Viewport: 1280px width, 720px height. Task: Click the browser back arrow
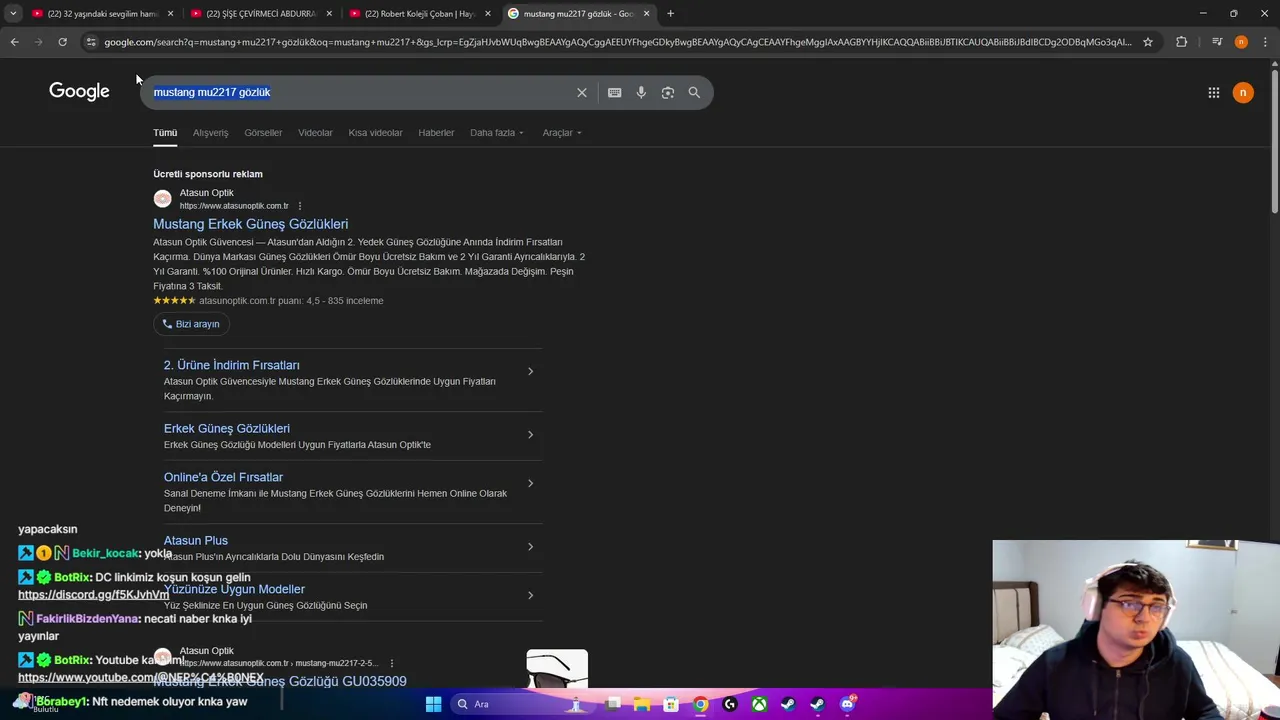click(14, 42)
